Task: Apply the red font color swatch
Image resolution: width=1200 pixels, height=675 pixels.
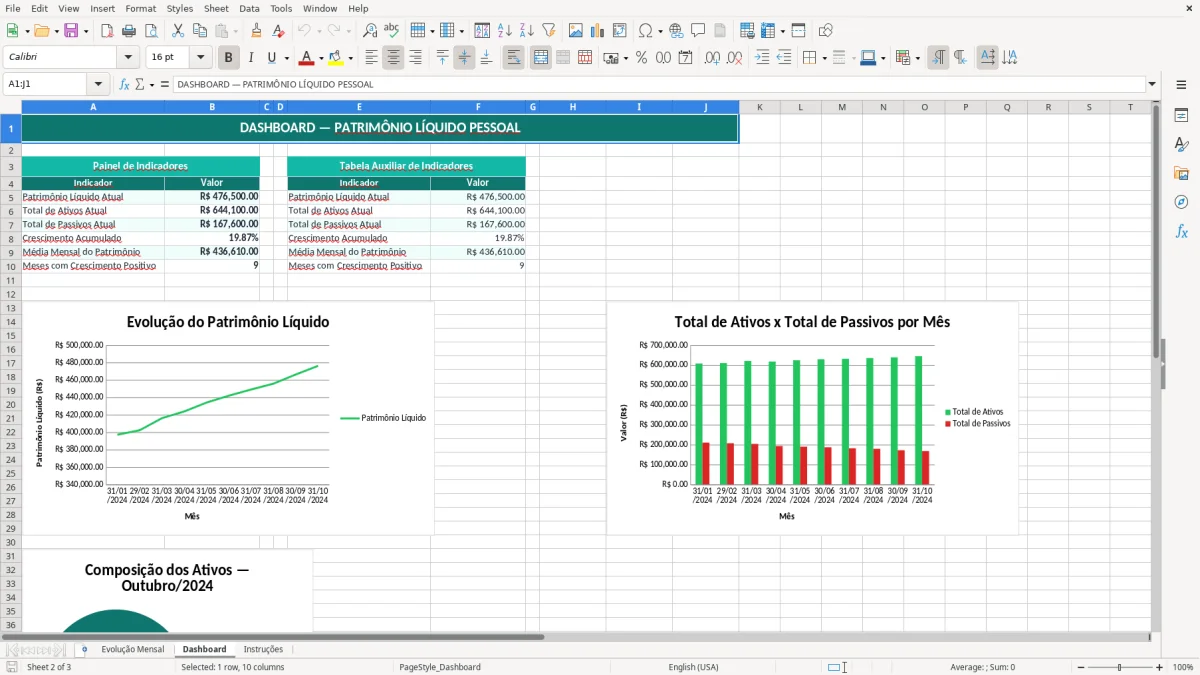Action: (x=307, y=58)
